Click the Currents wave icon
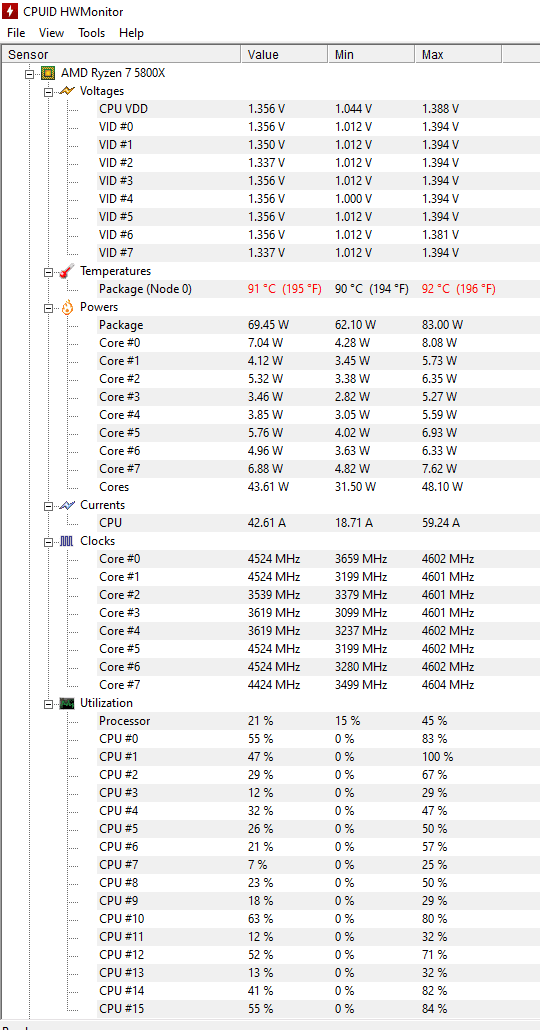 (66, 505)
